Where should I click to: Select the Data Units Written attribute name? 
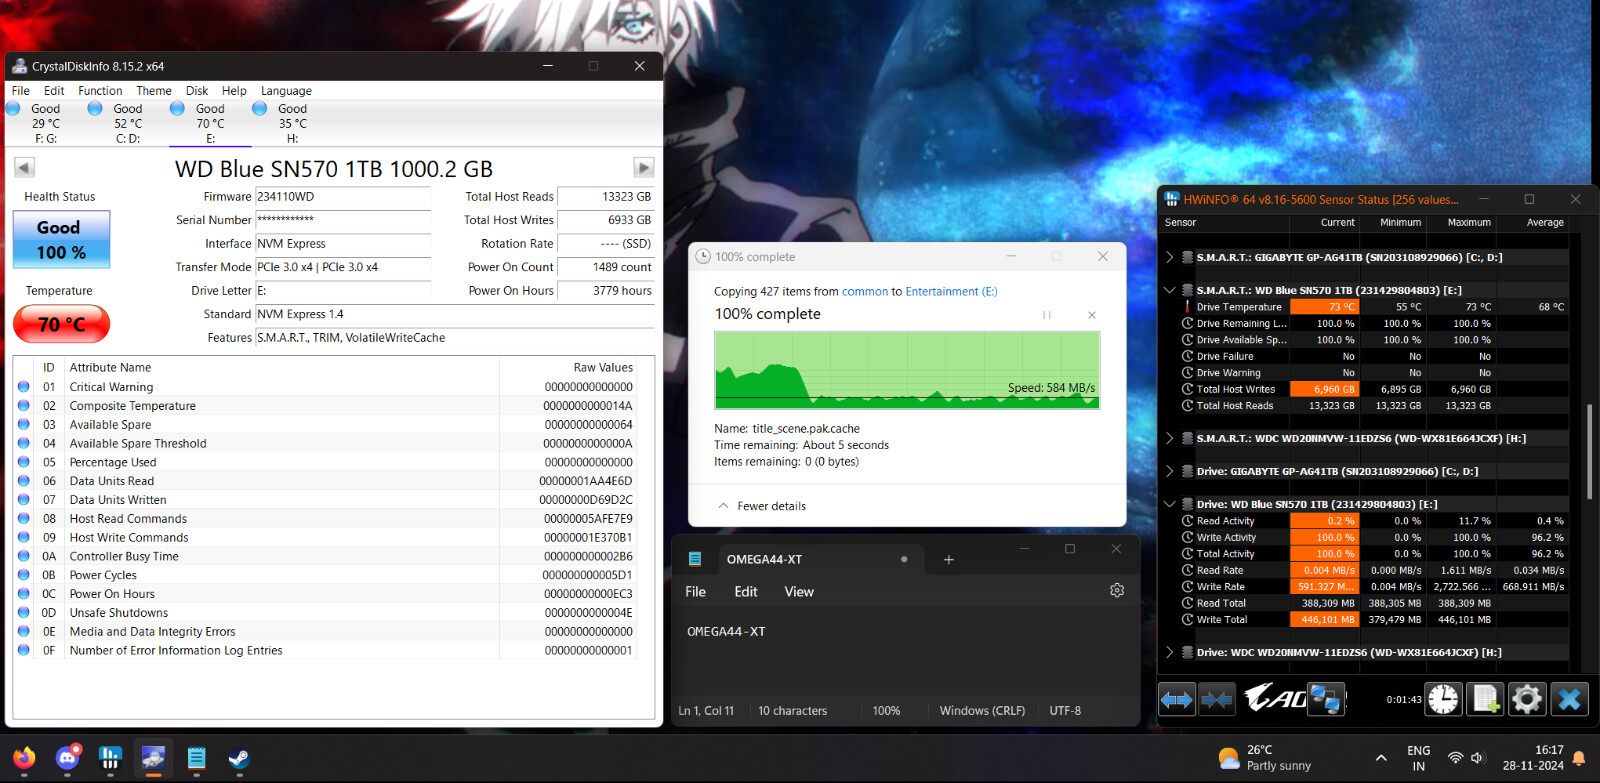click(x=118, y=500)
